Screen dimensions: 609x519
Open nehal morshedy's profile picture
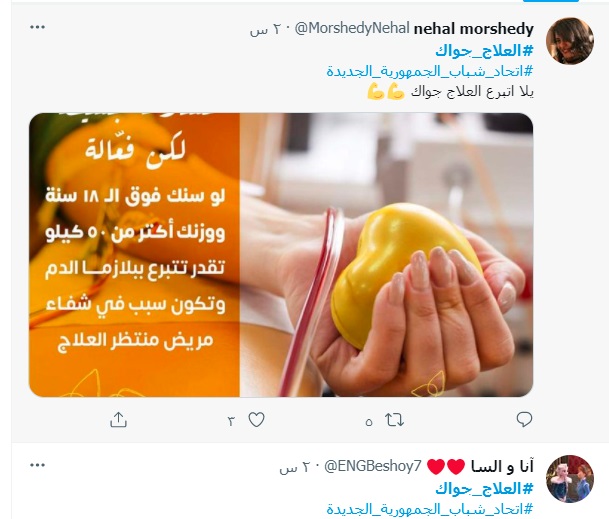(x=570, y=41)
